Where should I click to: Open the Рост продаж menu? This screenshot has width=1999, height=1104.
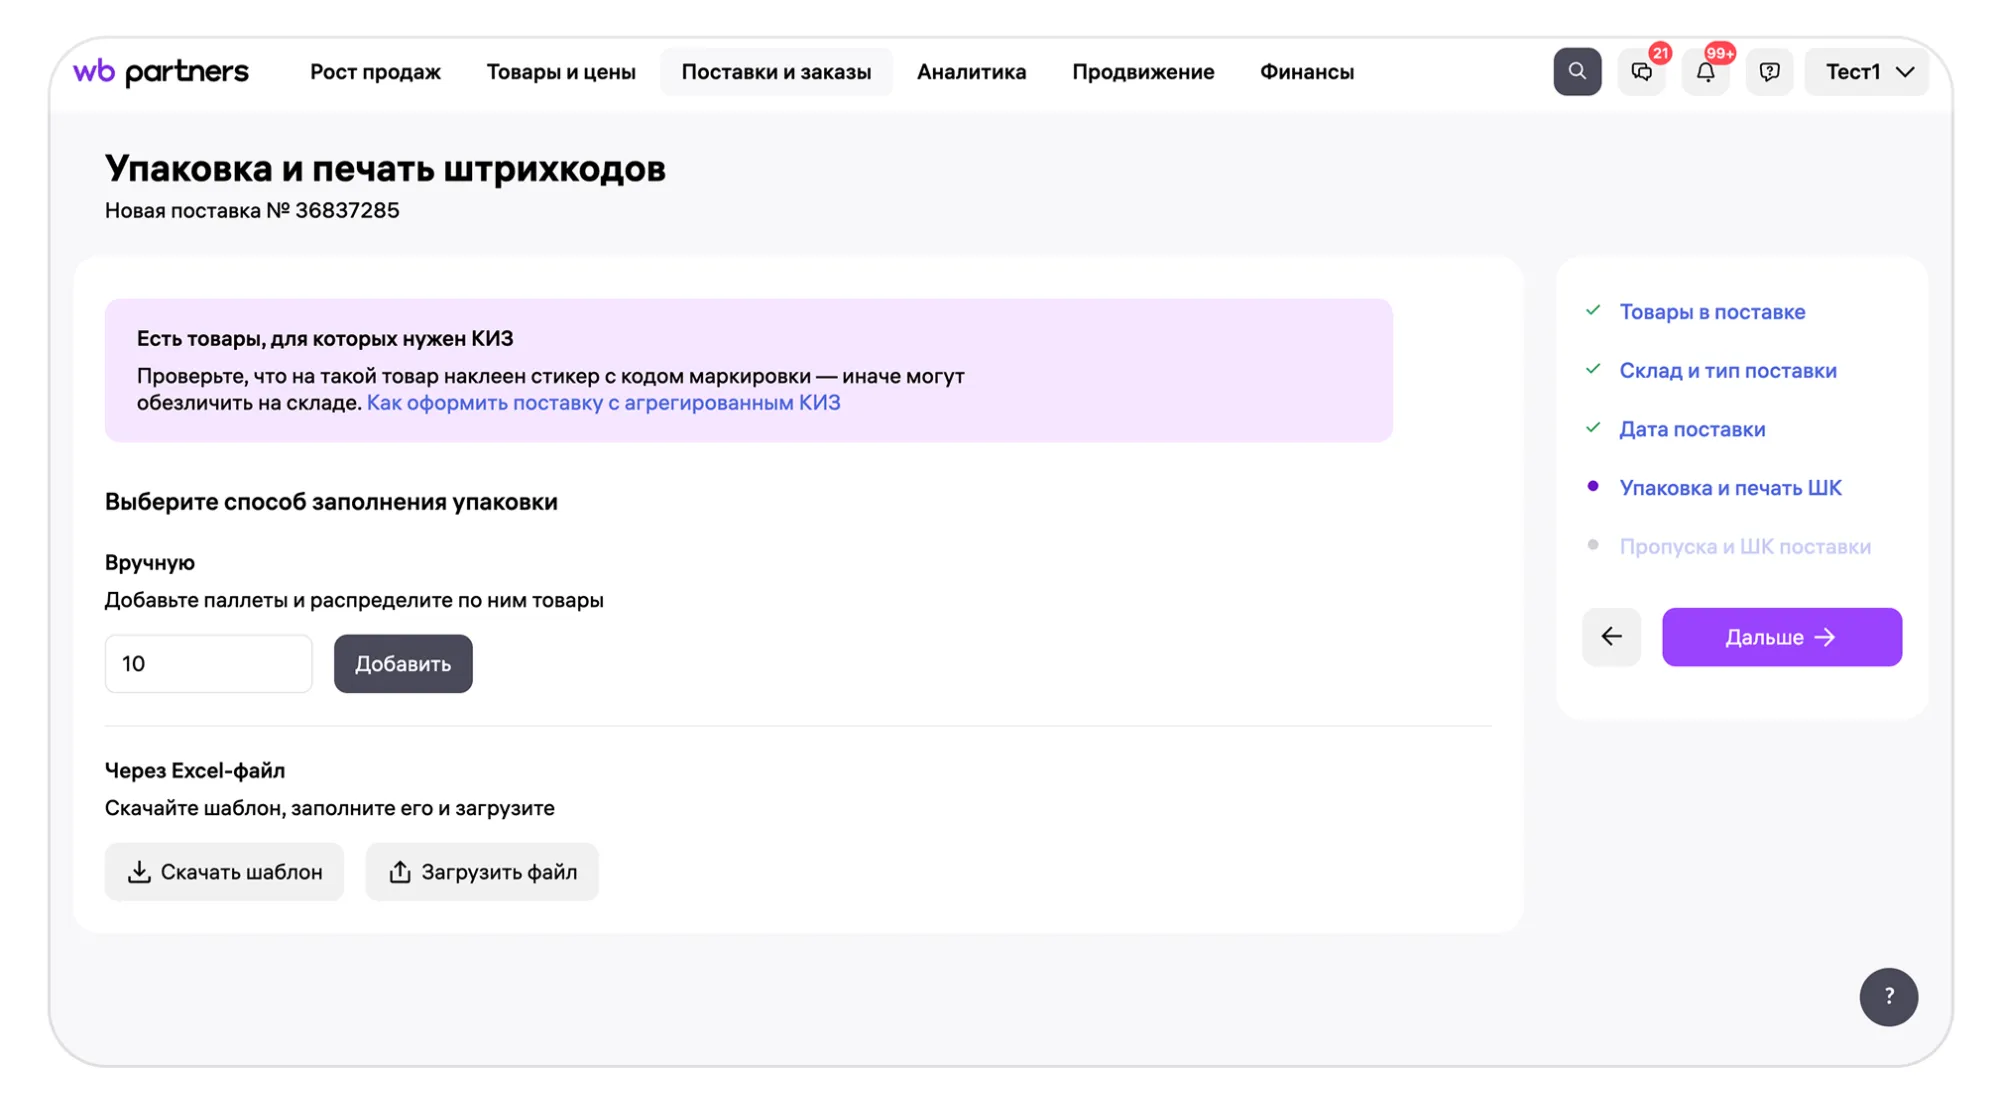tap(375, 72)
